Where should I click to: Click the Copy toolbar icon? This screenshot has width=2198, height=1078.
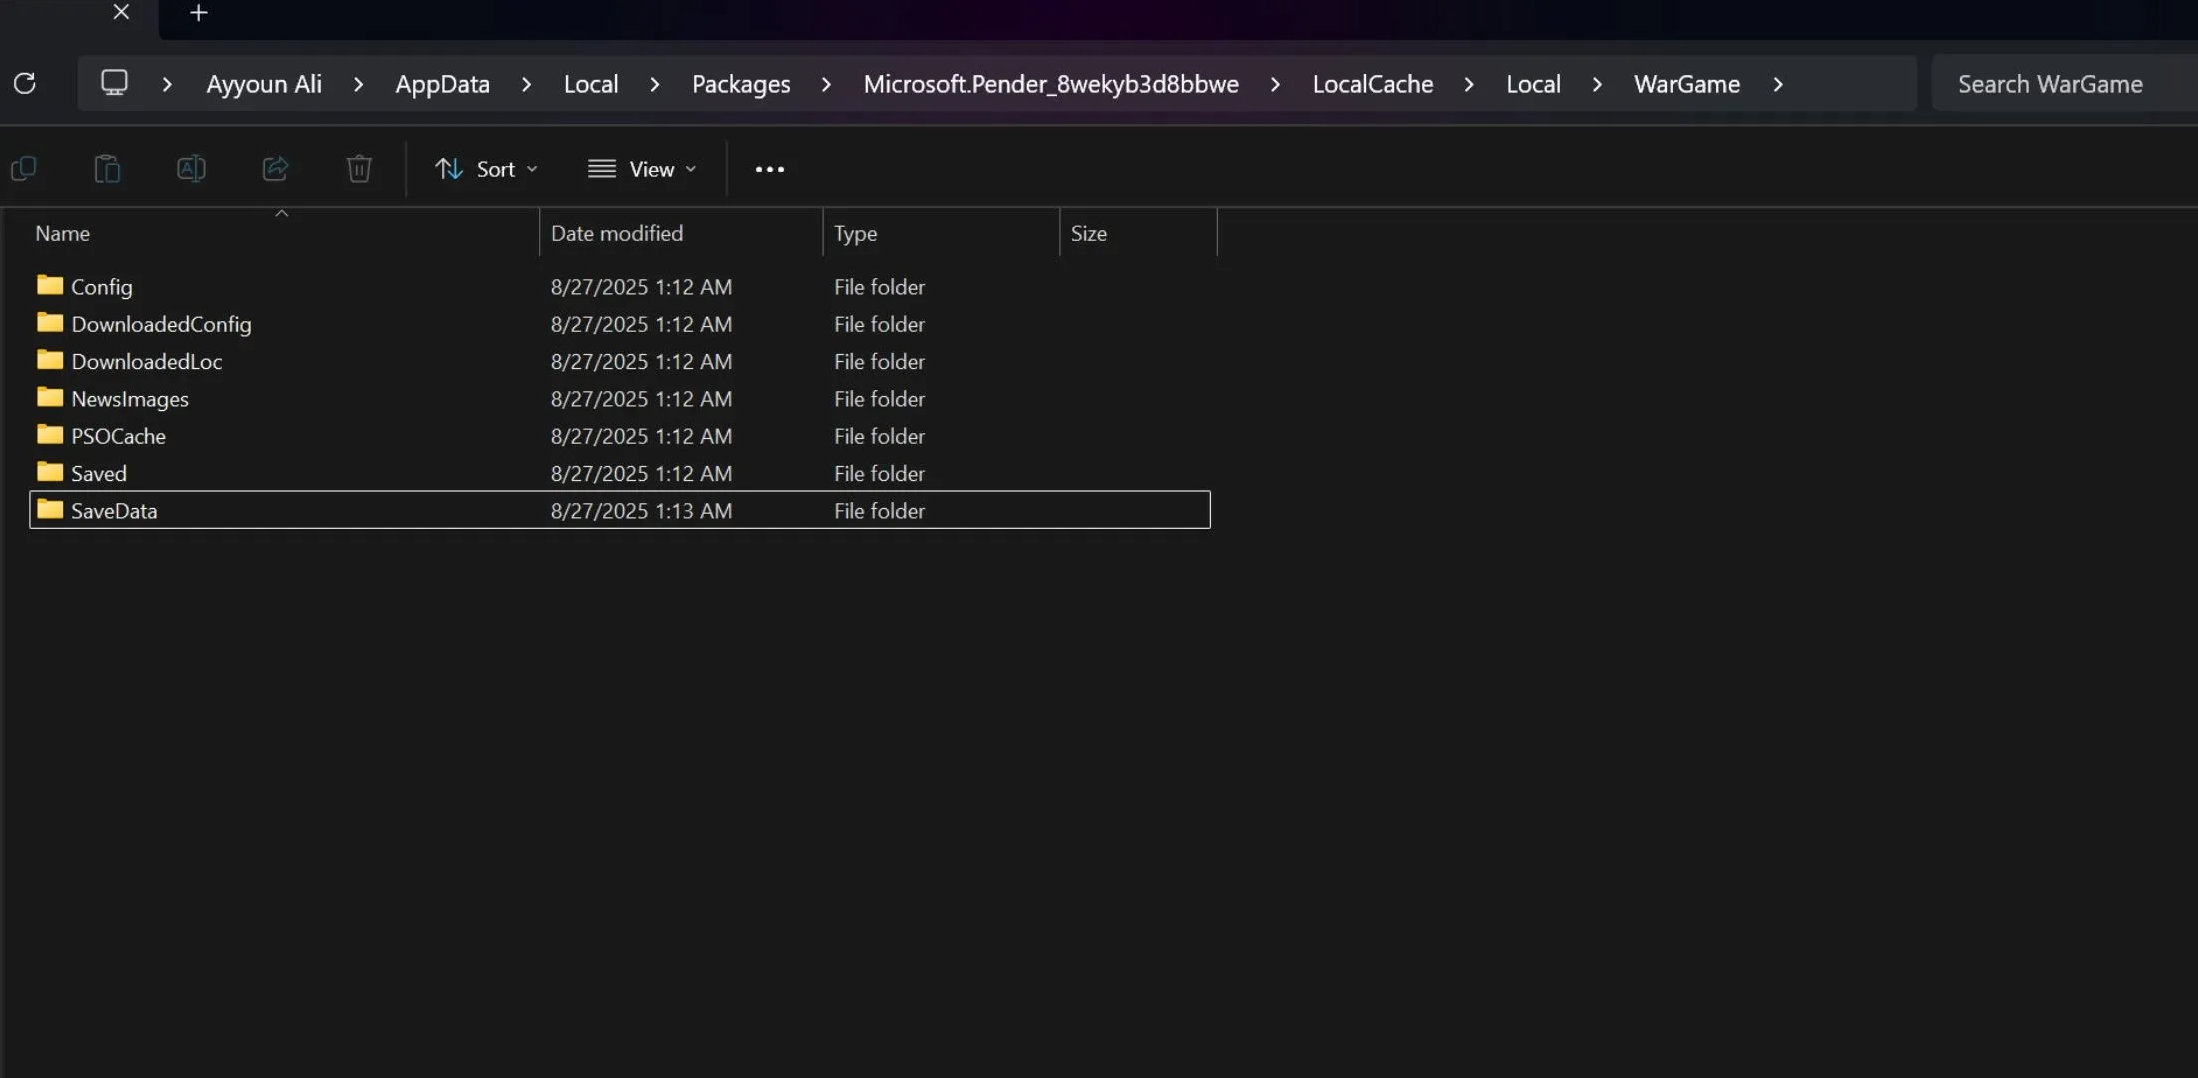tap(23, 169)
